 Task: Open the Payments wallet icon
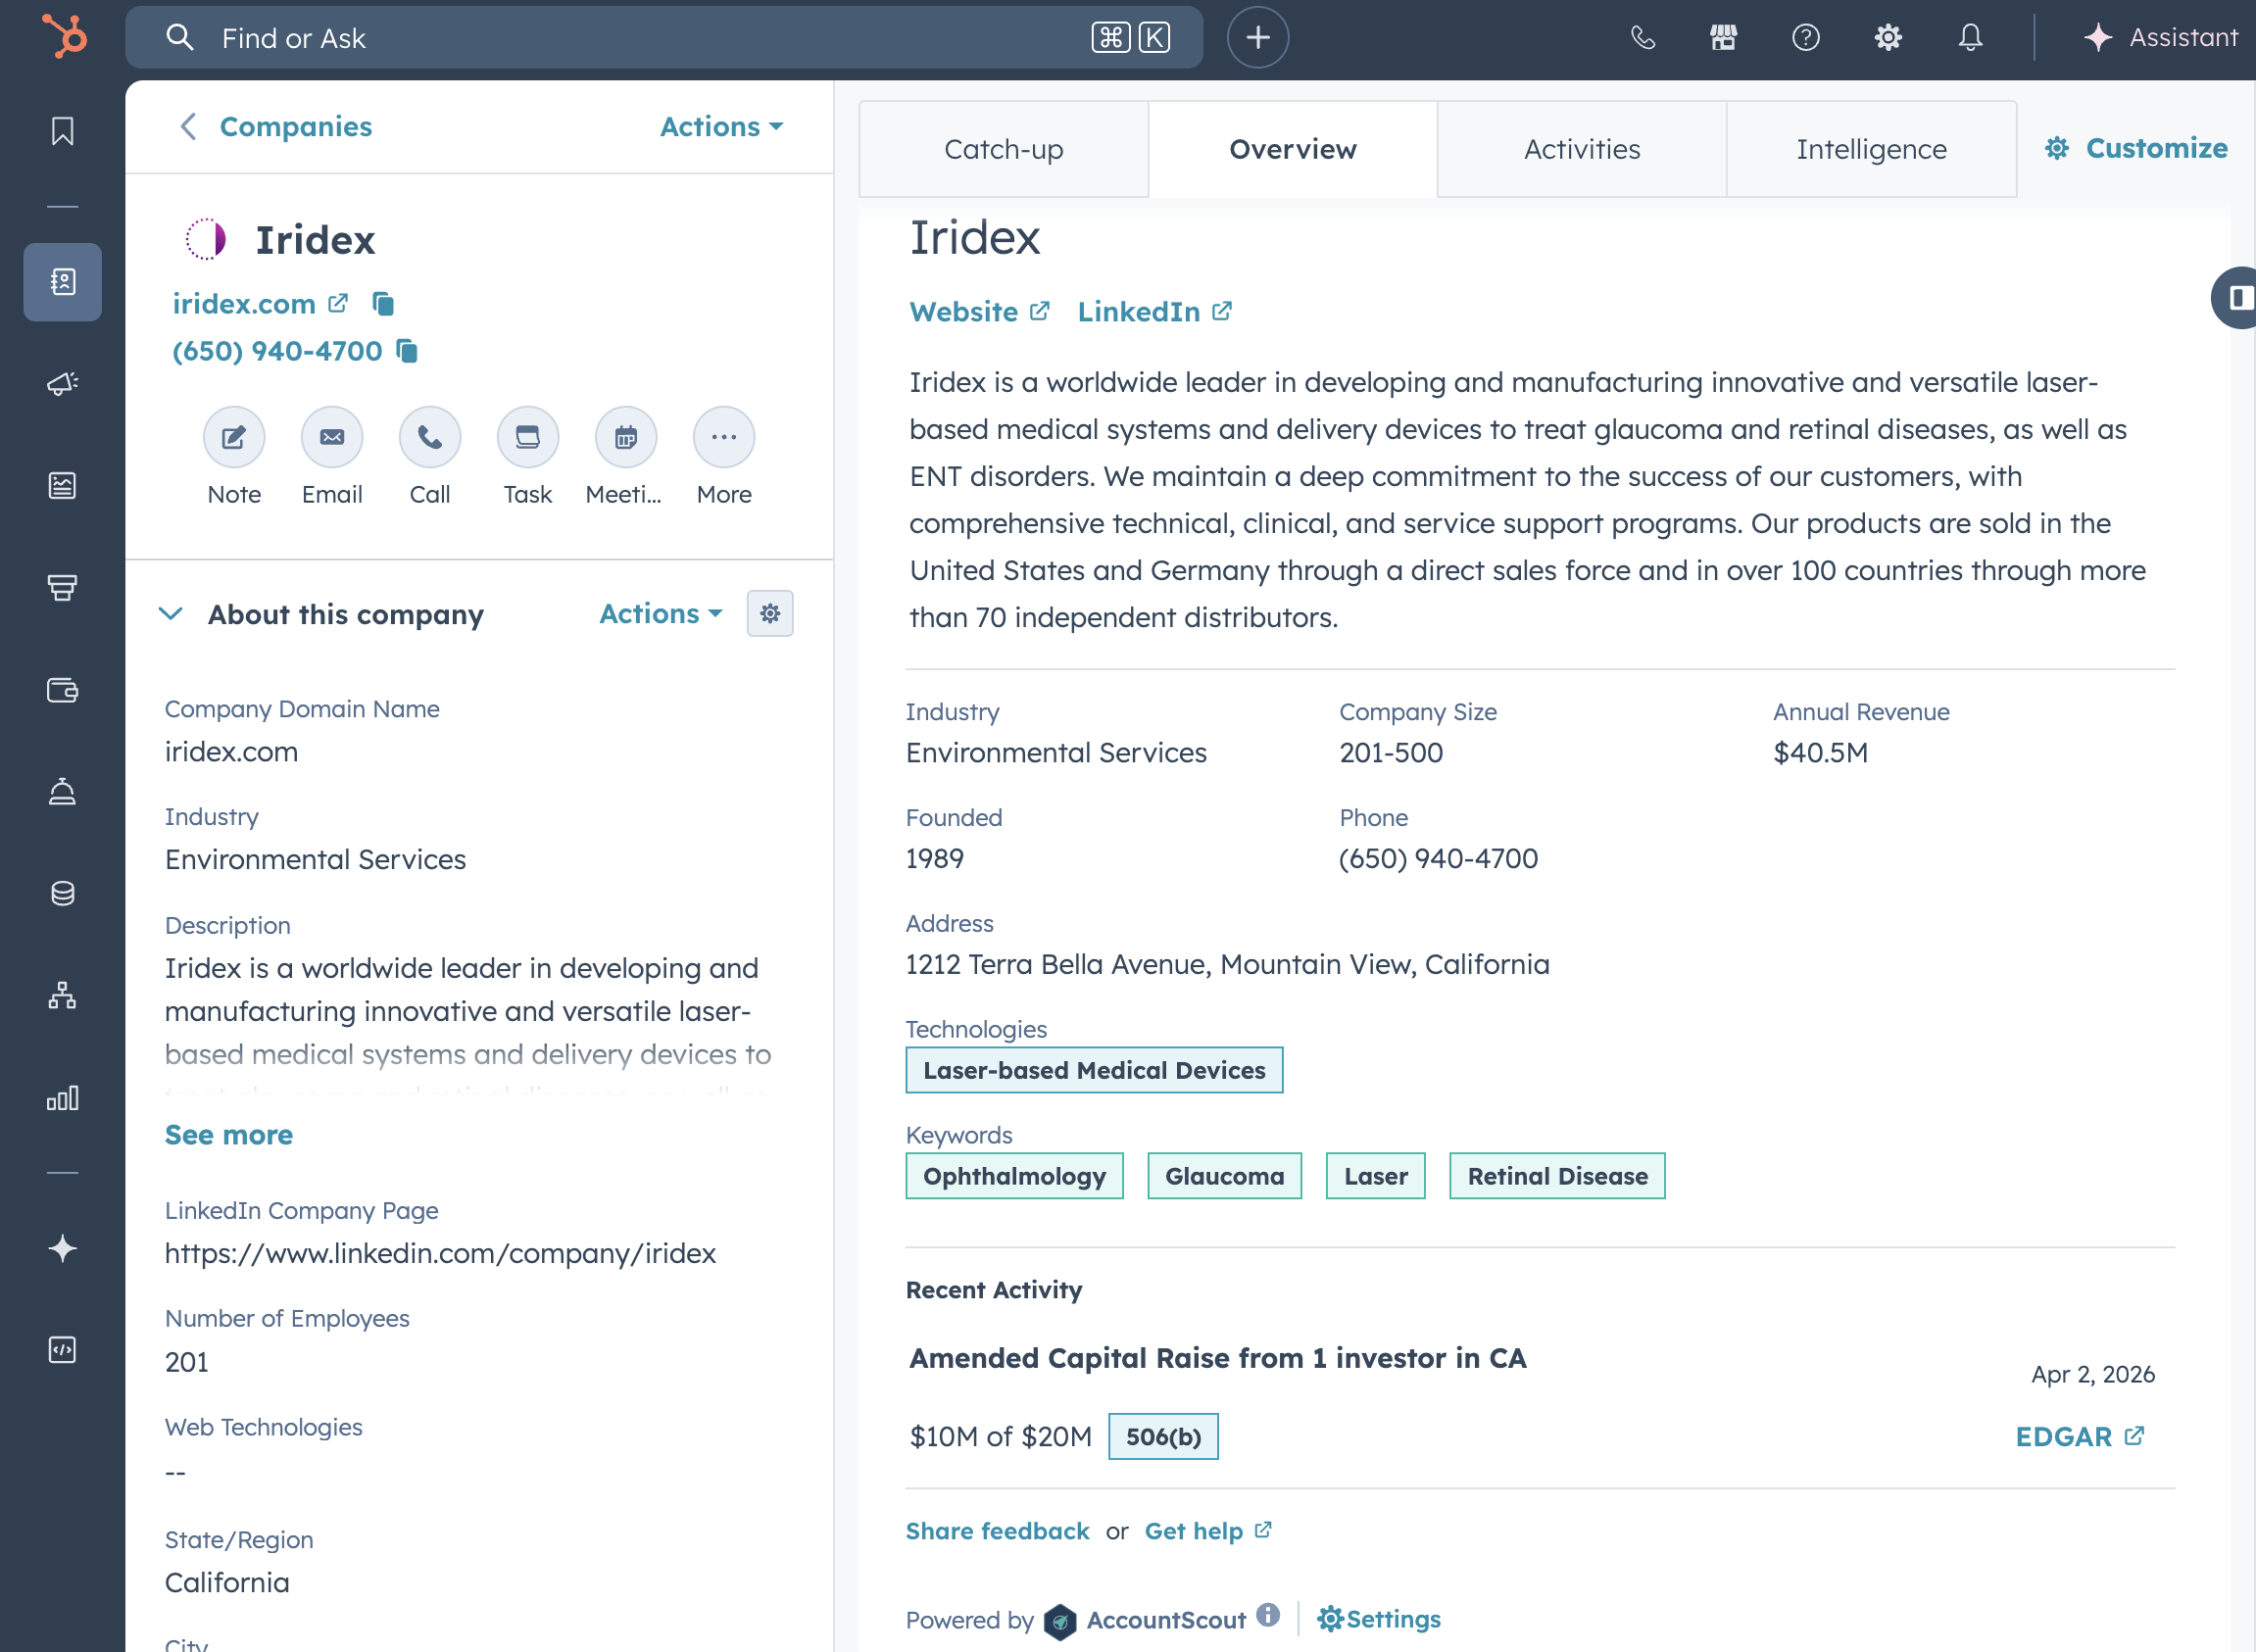(x=62, y=690)
